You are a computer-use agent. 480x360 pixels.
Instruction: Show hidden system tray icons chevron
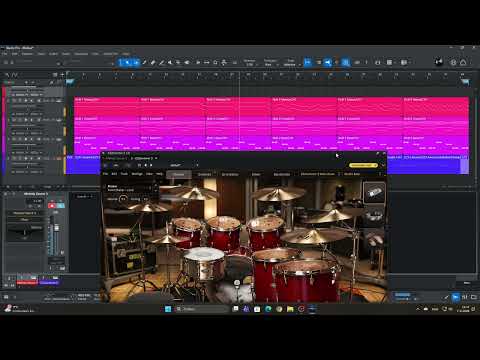click(417, 309)
